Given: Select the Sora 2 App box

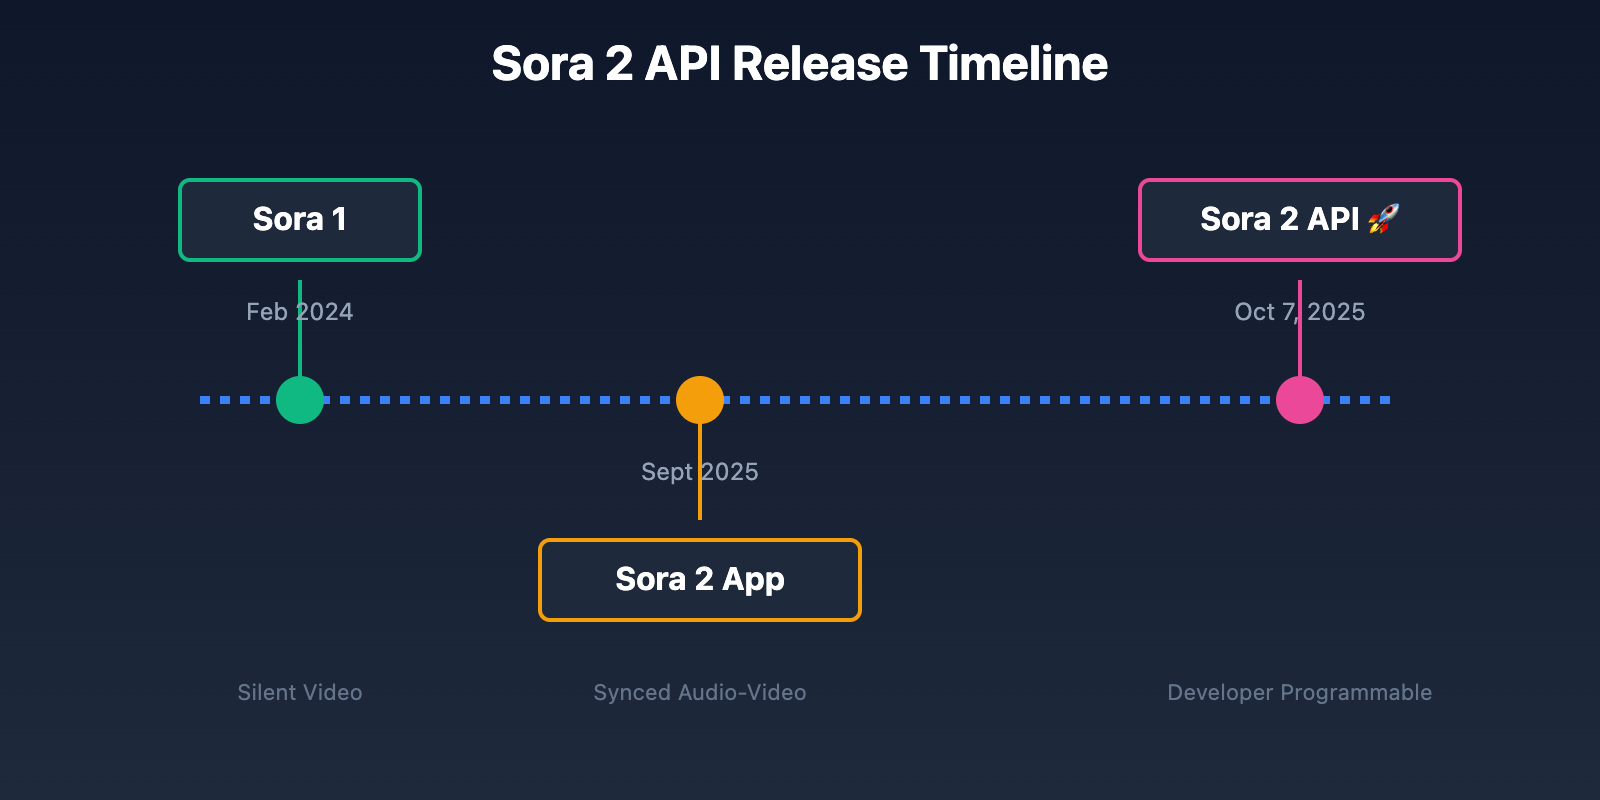Looking at the screenshot, I should pyautogui.click(x=700, y=580).
